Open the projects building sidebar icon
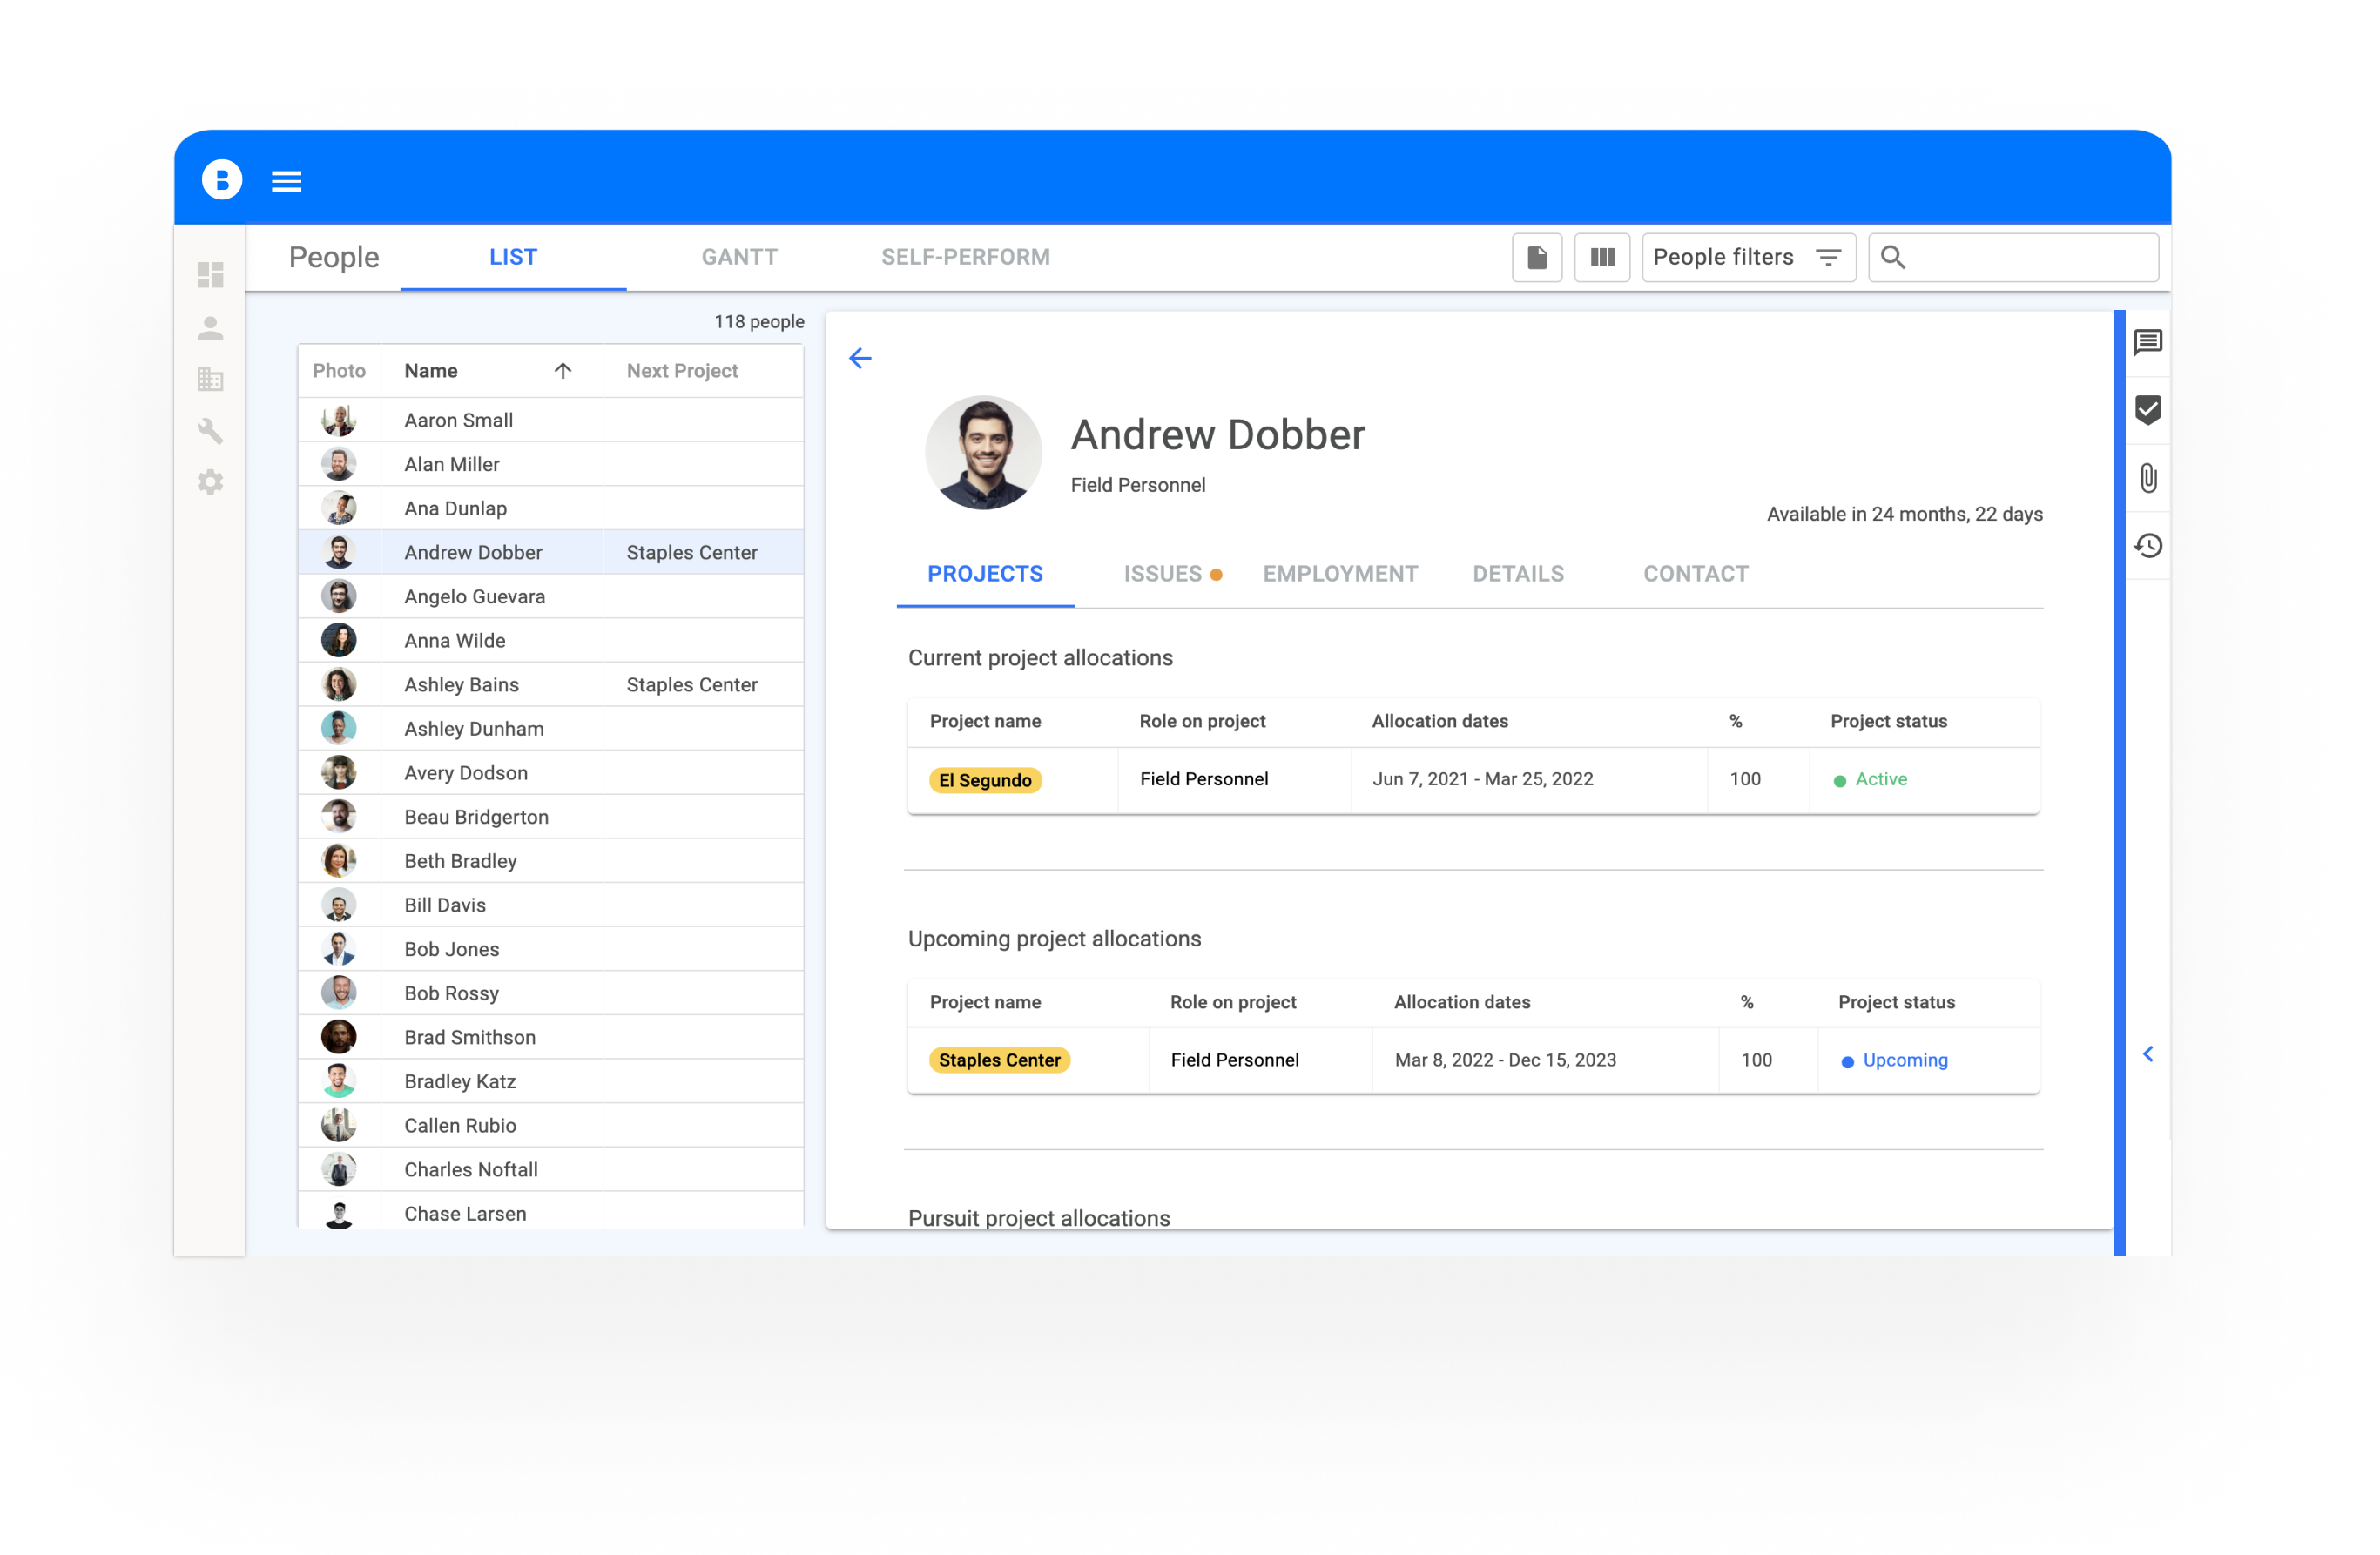This screenshot has height=1555, width=2380. click(x=210, y=379)
